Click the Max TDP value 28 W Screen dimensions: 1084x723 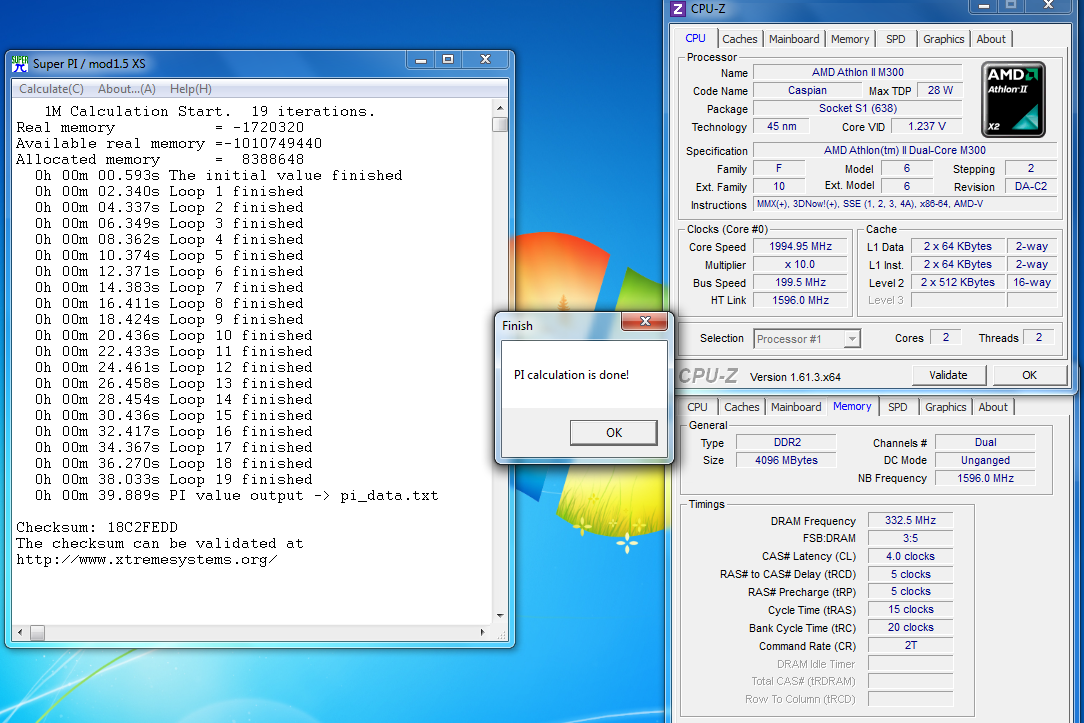[940, 91]
